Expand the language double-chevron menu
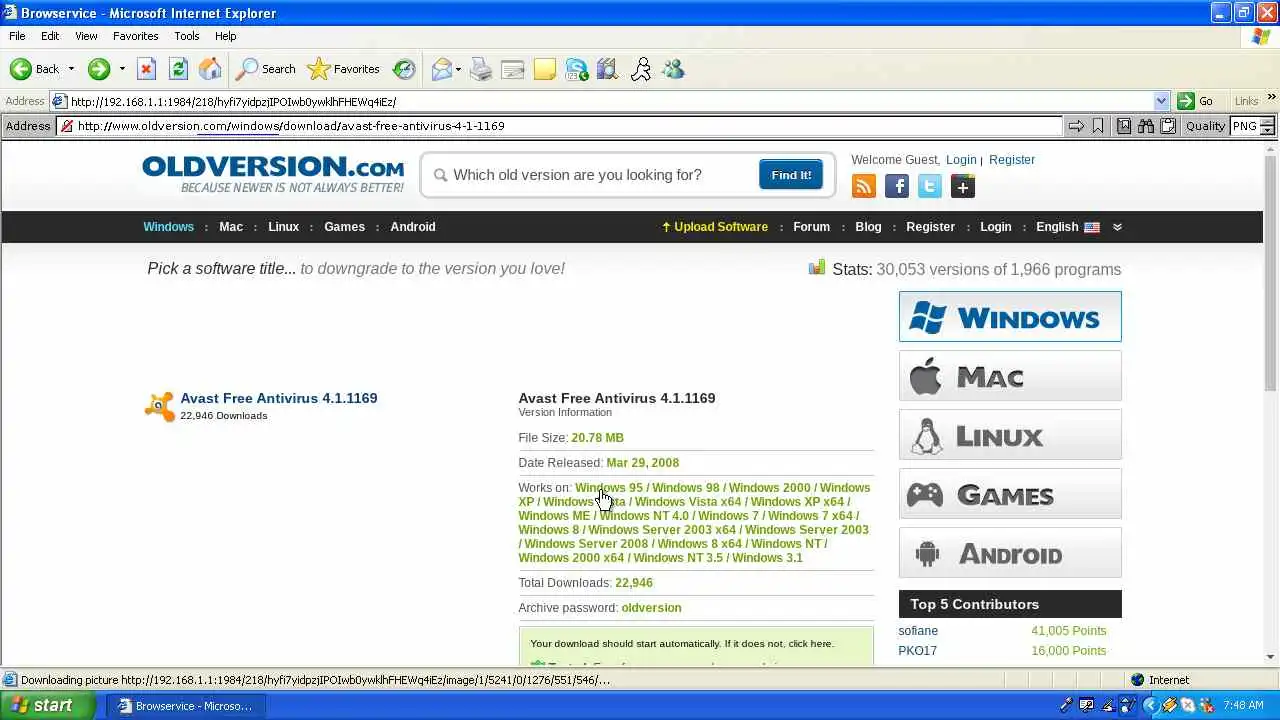Screen dimensions: 1280x720 [1117, 227]
